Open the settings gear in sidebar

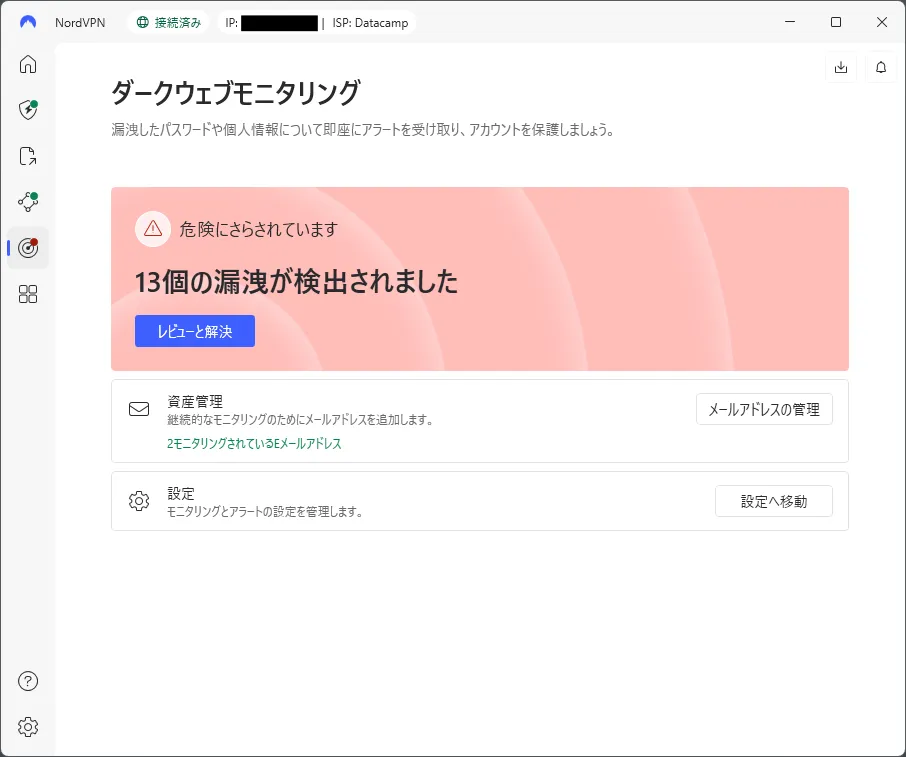(28, 727)
